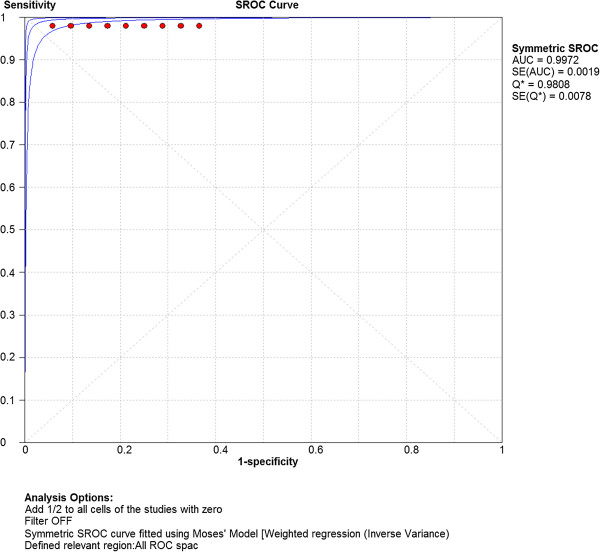Select the 'SE(Q*) = 0.0078' line
The height and width of the screenshot is (552, 600).
(x=551, y=96)
